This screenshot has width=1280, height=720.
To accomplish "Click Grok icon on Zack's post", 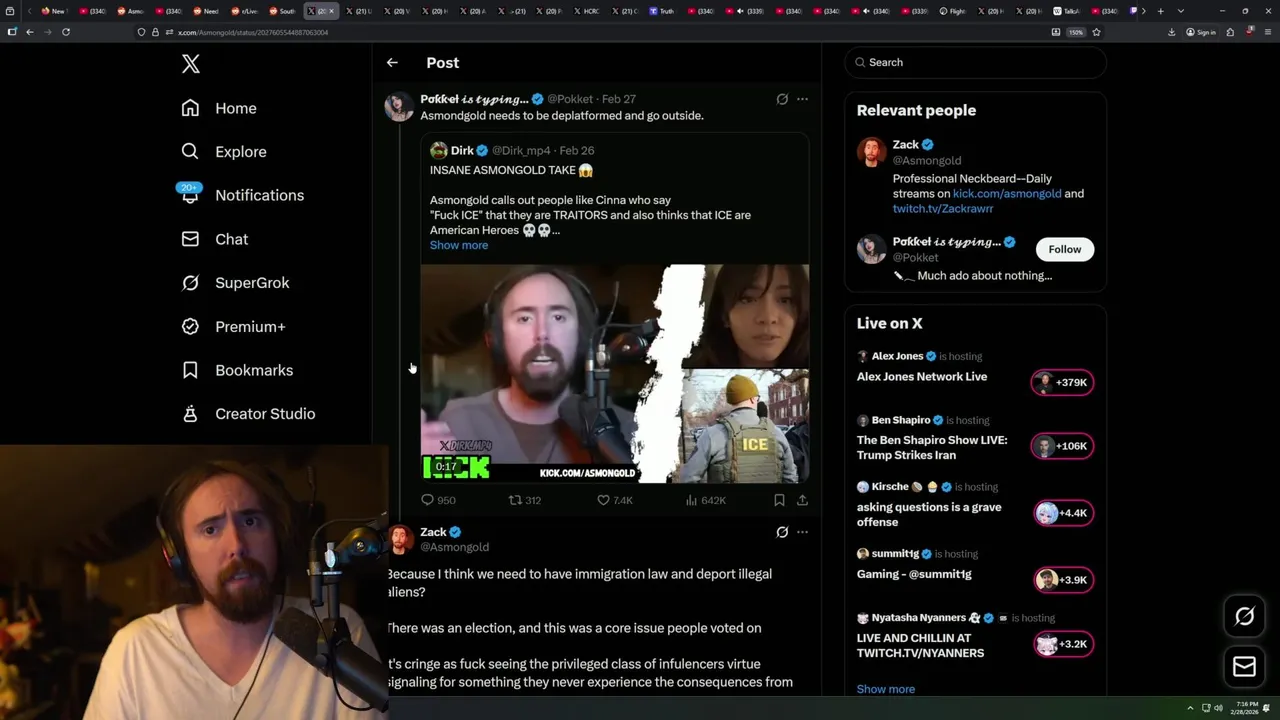I will (782, 532).
